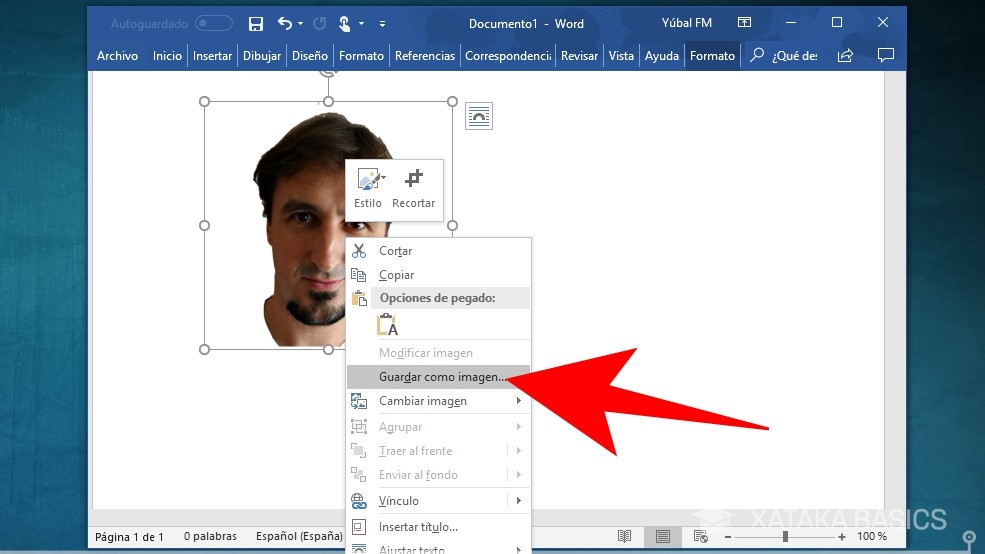The width and height of the screenshot is (985, 554).
Task: Open the Ribbon Display Options button
Action: [744, 23]
